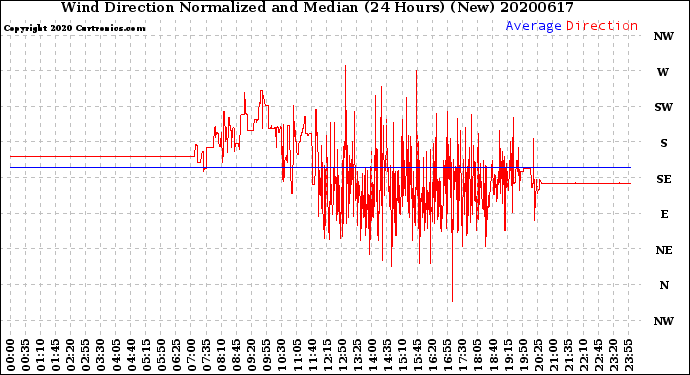Click the 06:25 time axis label
690x375 pixels.
click(176, 355)
